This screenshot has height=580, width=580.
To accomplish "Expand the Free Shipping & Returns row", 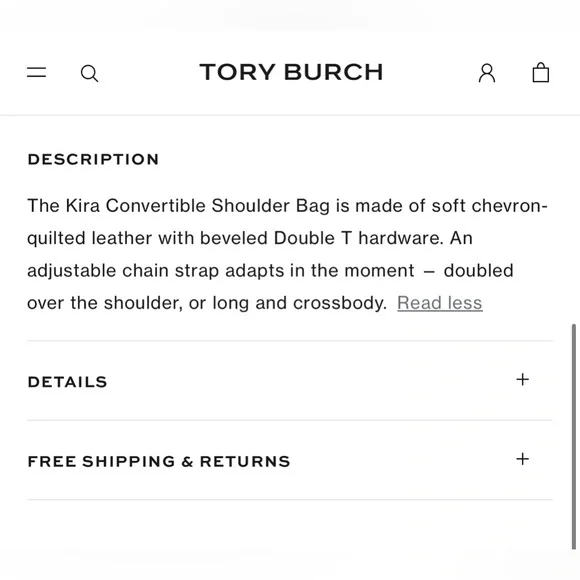I will click(x=290, y=460).
